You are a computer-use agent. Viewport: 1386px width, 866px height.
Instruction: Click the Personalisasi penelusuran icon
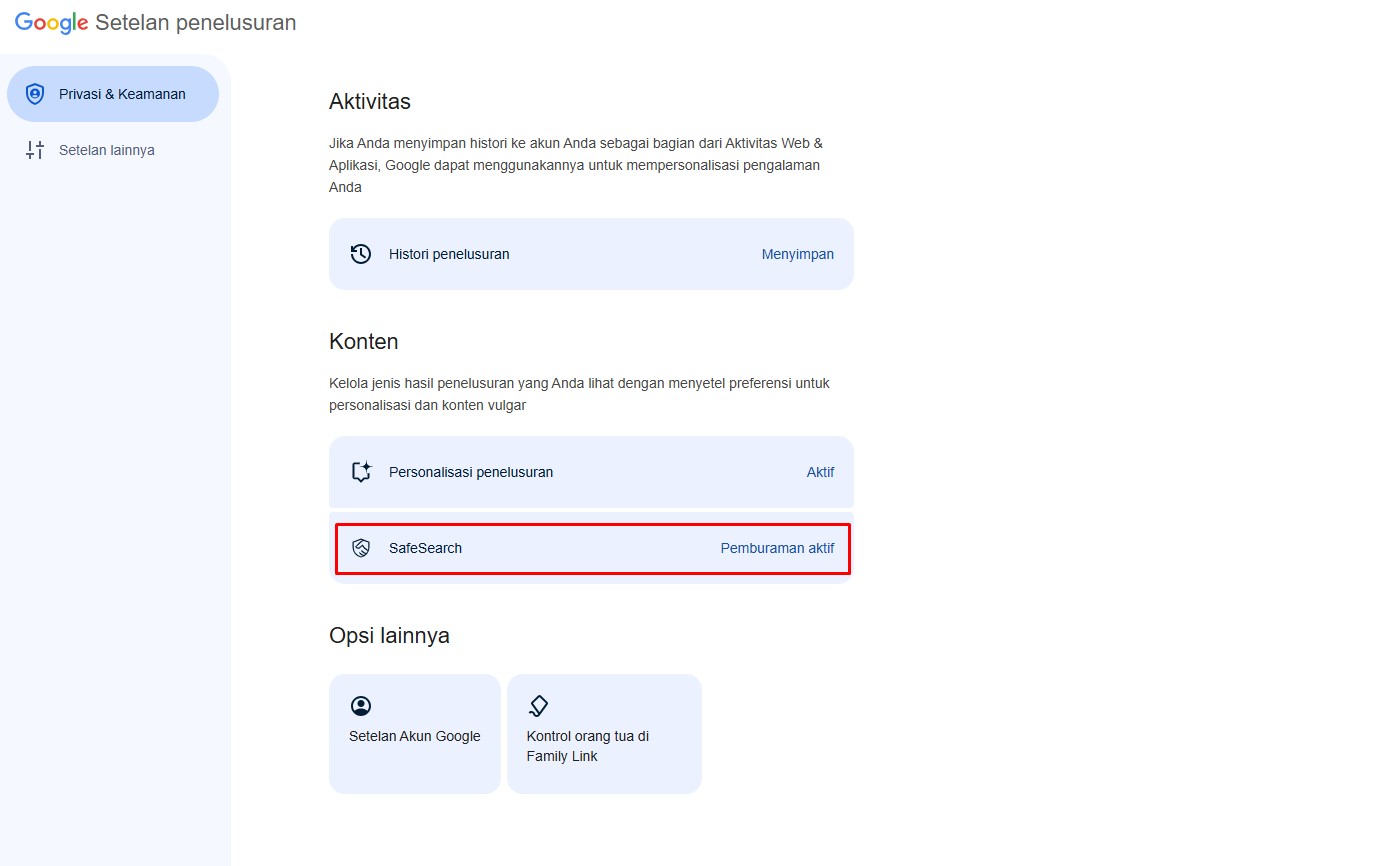click(x=361, y=471)
